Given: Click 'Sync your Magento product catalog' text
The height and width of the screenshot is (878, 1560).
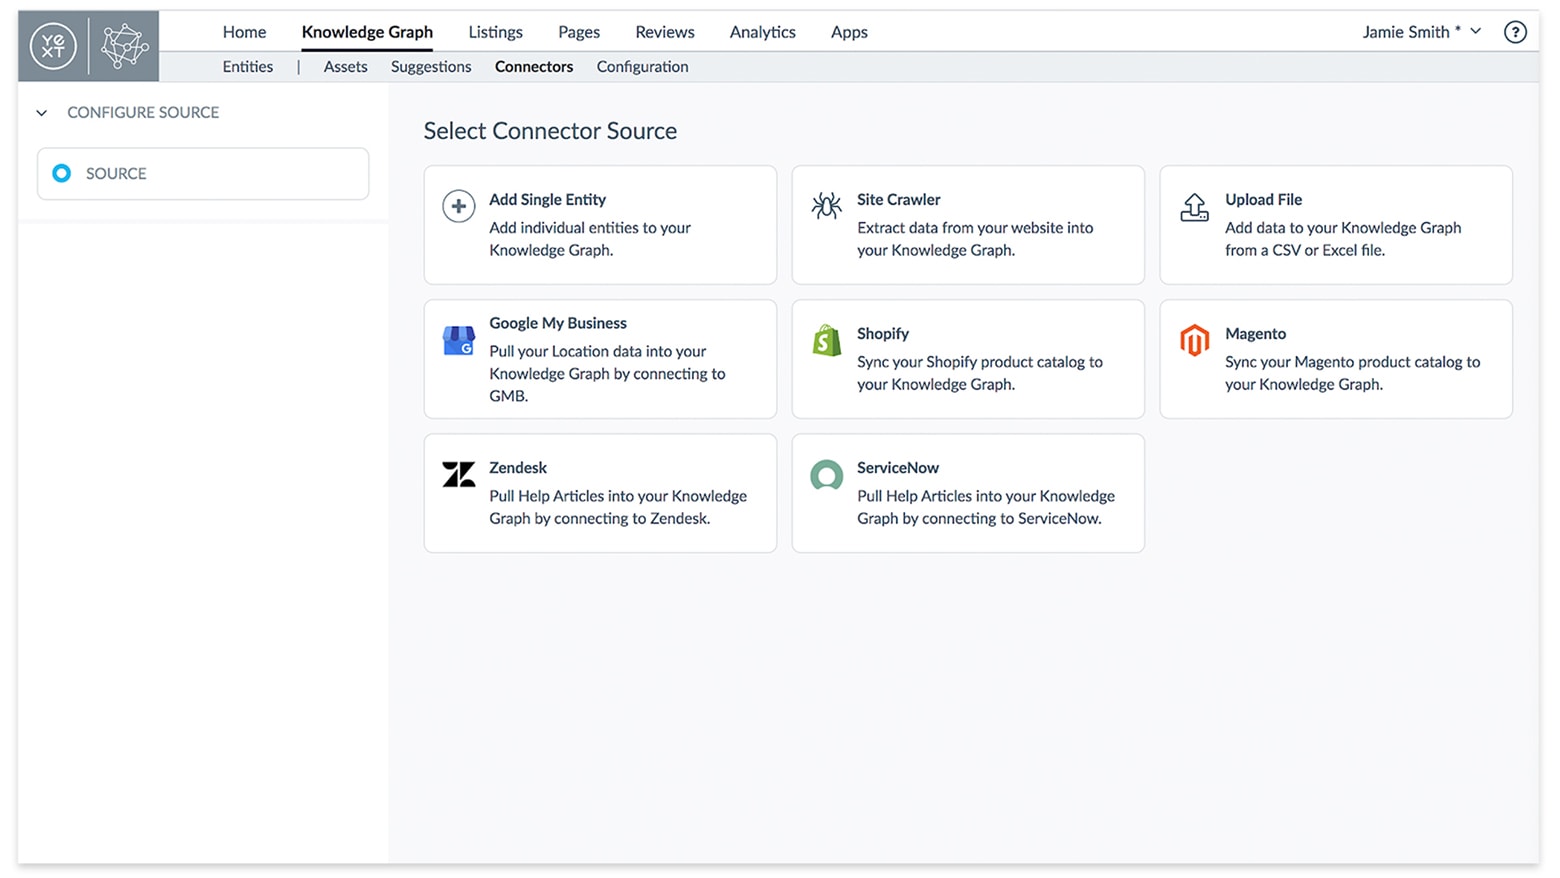Looking at the screenshot, I should 1352,362.
